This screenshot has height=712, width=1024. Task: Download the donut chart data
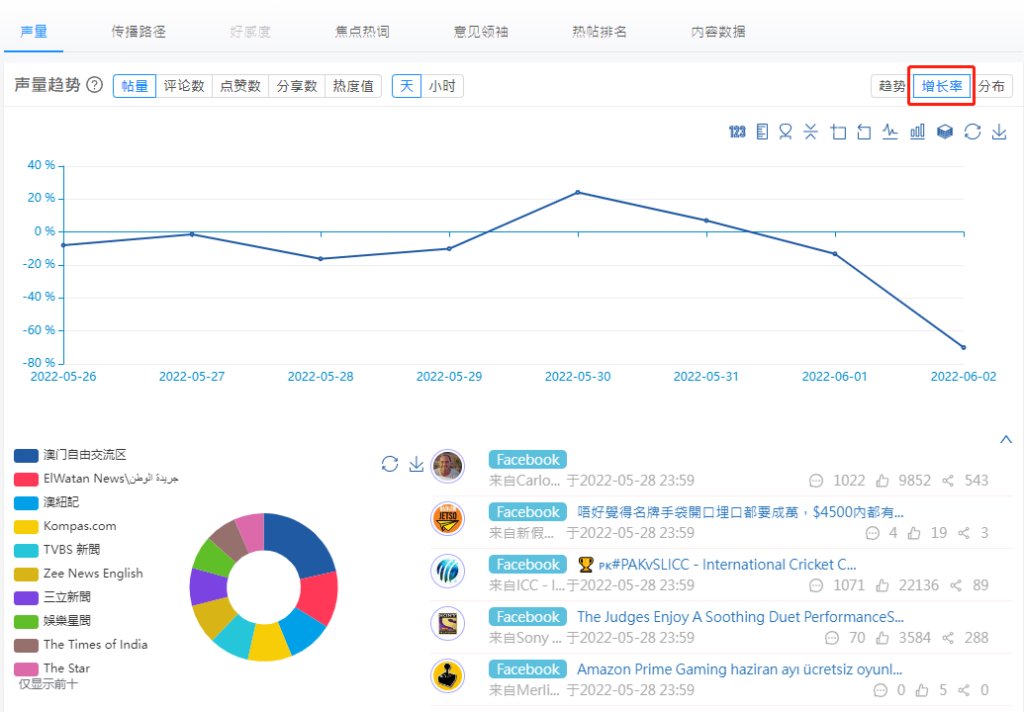coord(416,464)
